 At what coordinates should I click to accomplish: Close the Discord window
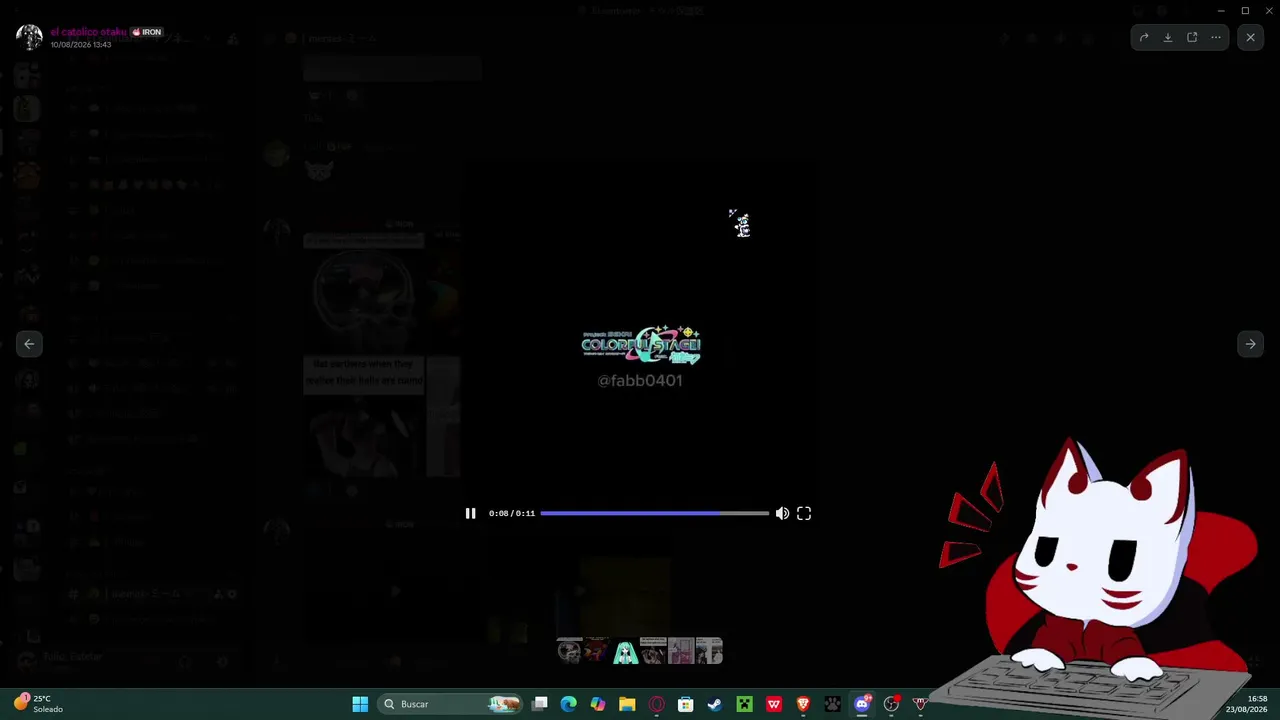(1268, 11)
